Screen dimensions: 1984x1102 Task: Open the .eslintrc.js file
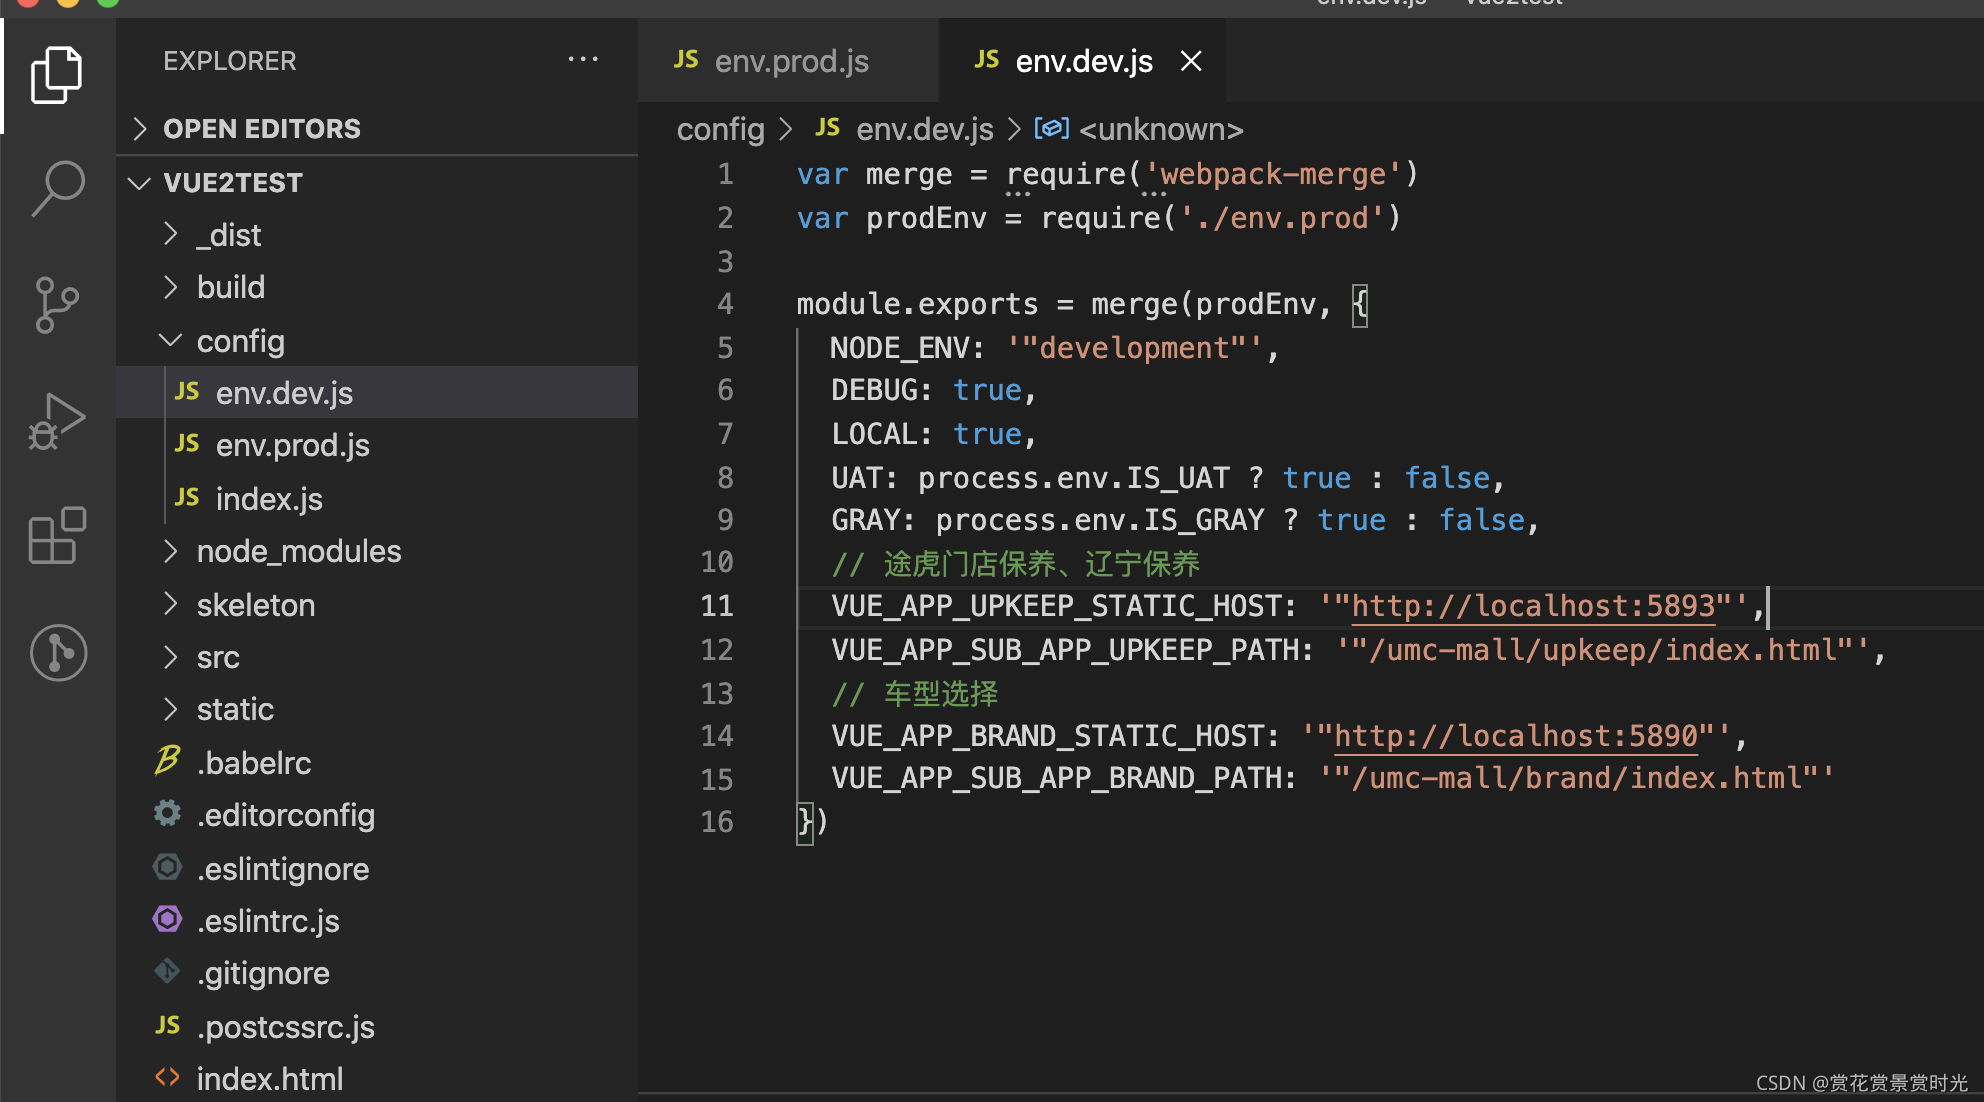coord(268,921)
